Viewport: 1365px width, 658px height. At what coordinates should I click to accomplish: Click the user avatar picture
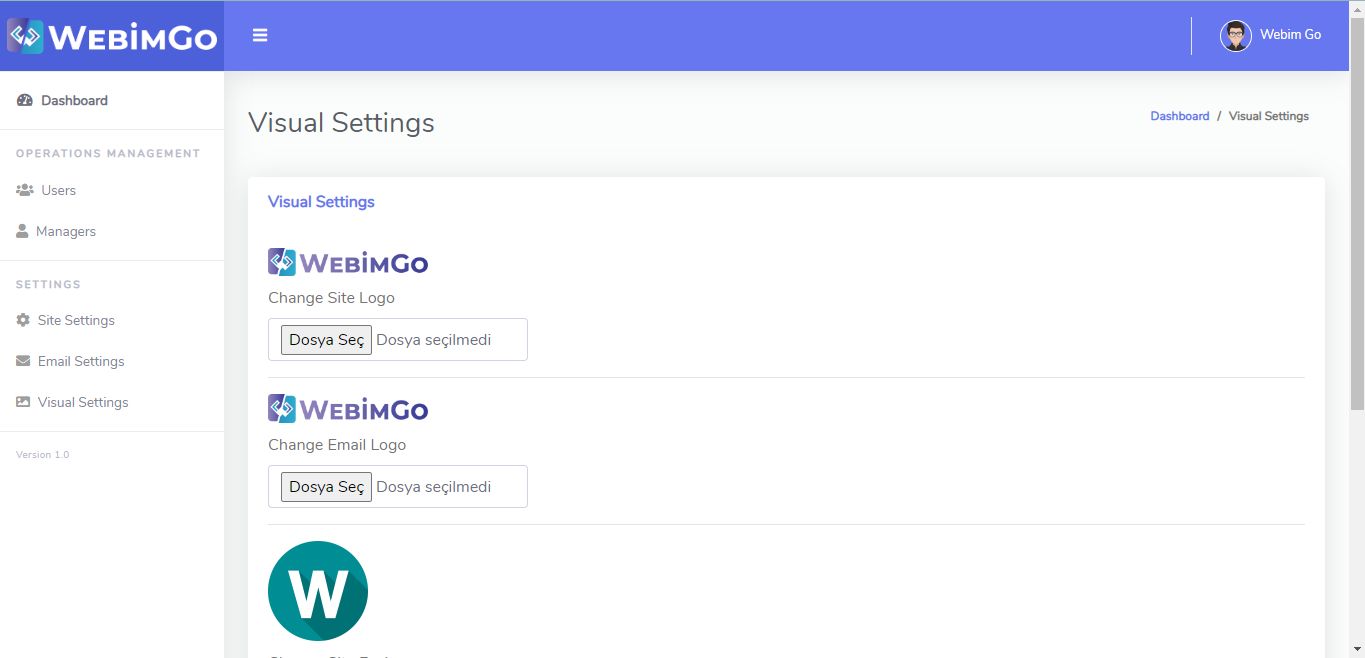(1235, 35)
